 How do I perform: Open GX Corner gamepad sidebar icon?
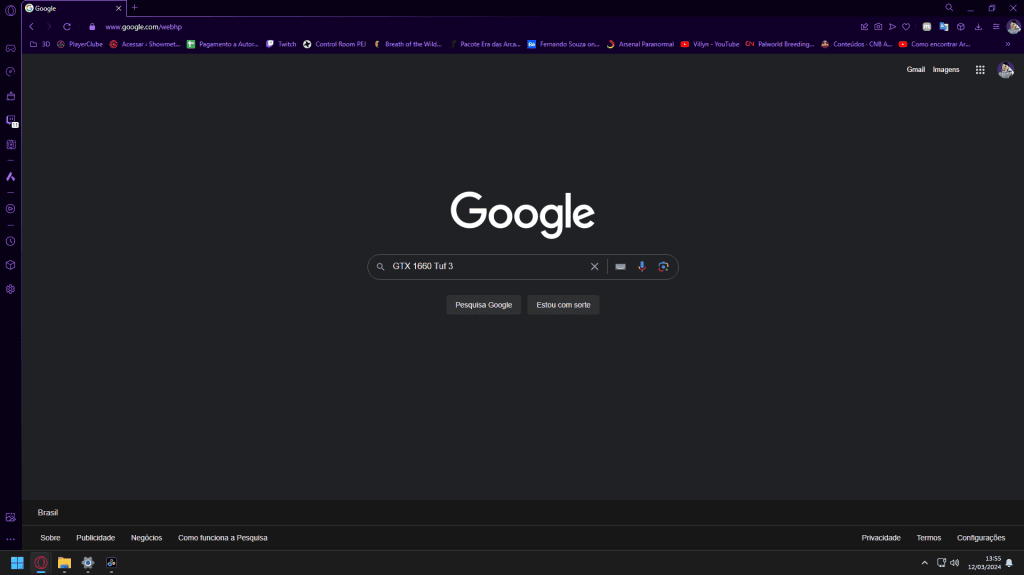10,48
